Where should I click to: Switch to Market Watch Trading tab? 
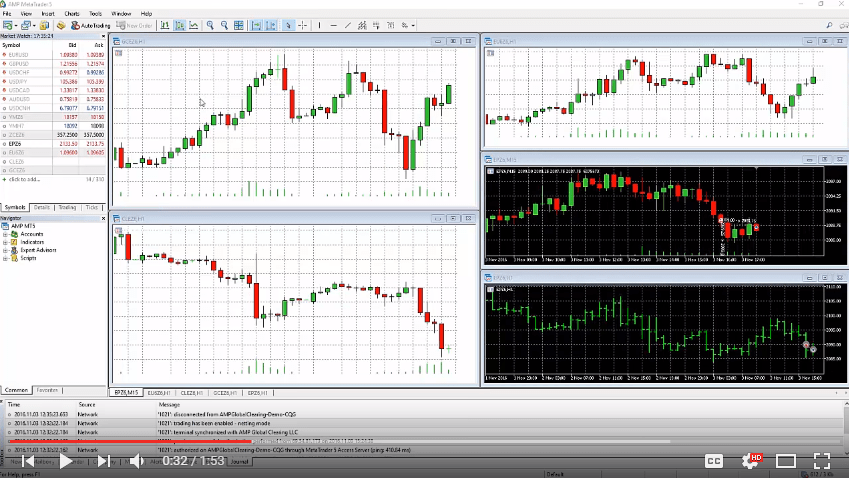point(67,207)
